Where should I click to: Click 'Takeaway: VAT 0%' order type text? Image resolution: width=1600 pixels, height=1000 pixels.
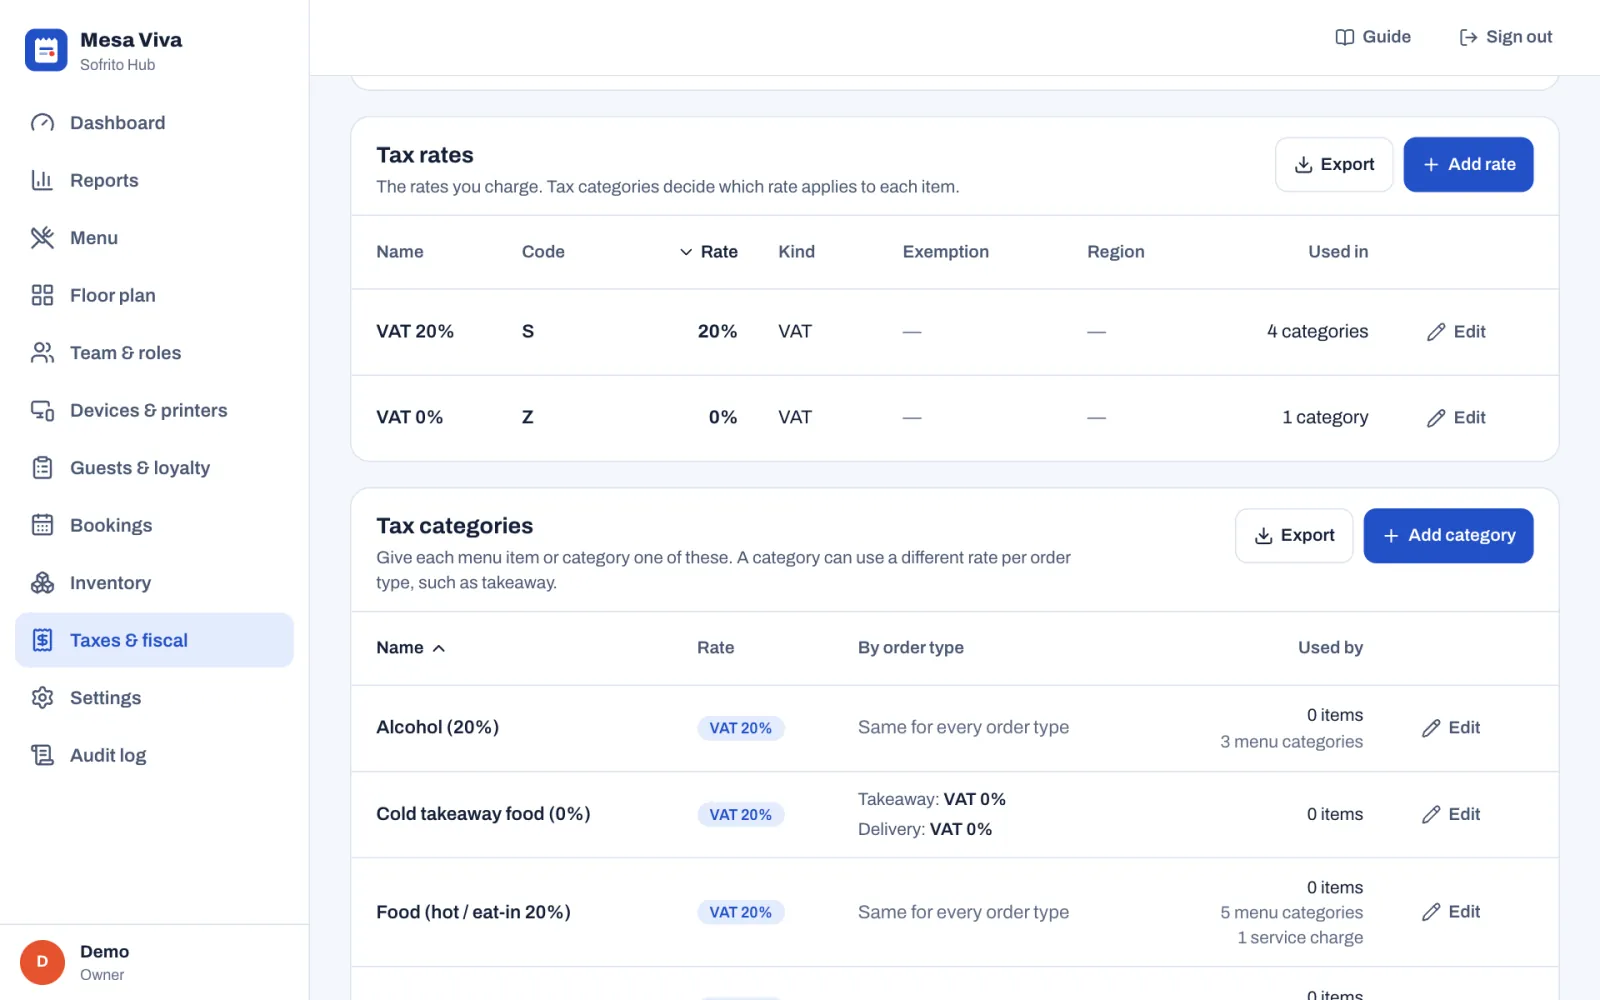click(932, 799)
